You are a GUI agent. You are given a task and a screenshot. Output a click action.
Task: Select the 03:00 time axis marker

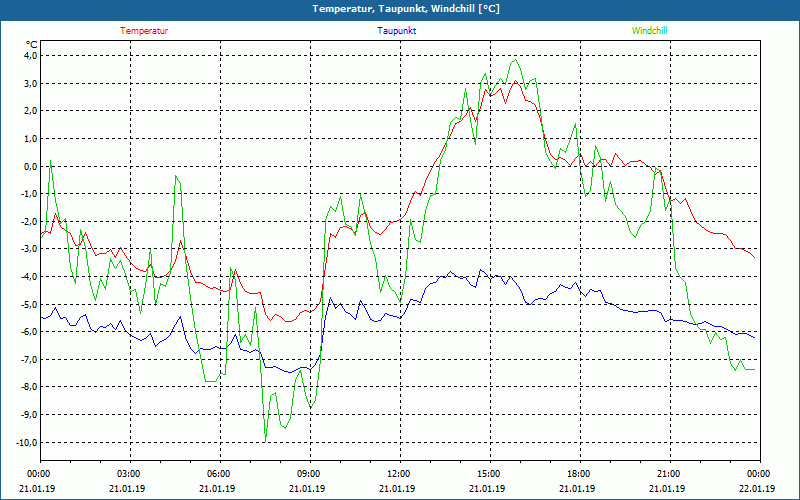pos(129,474)
